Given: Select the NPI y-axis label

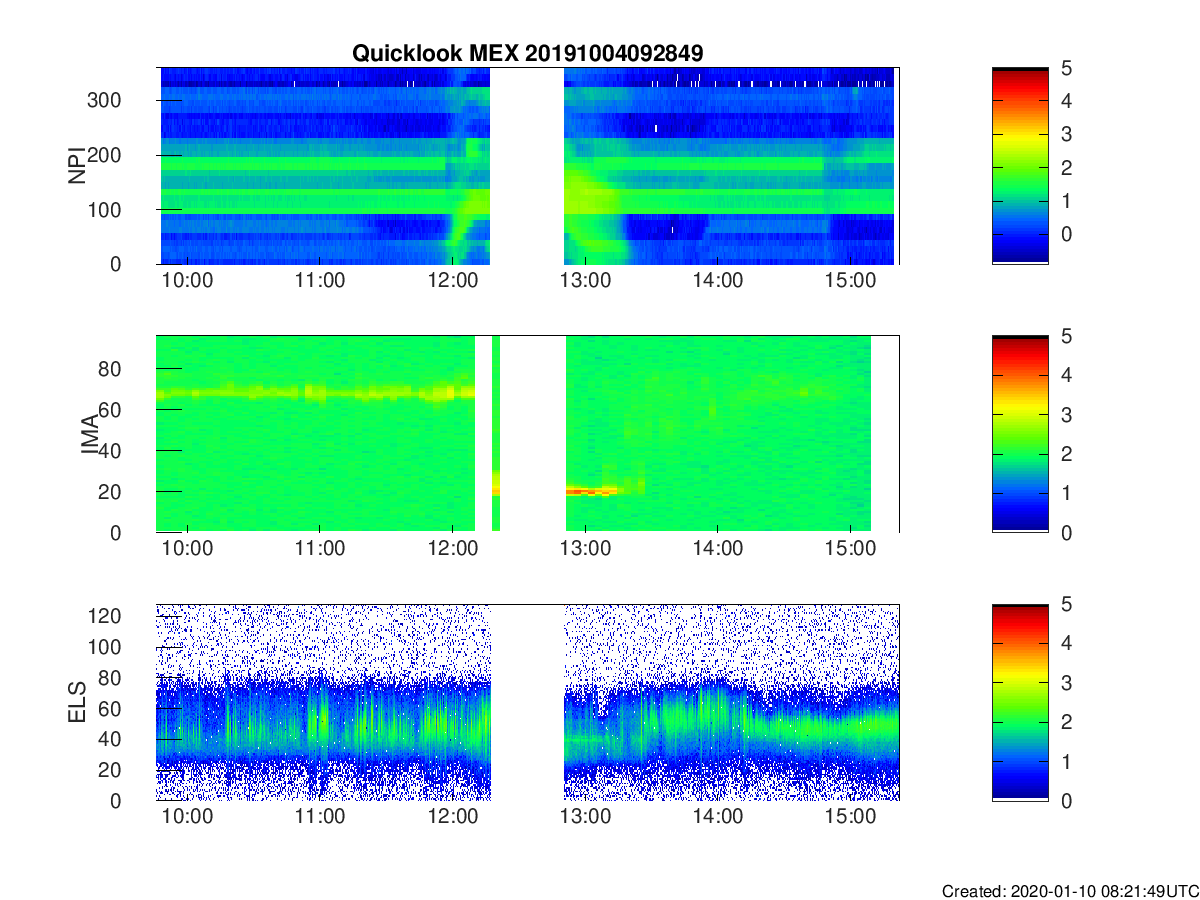Looking at the screenshot, I should [x=77, y=166].
